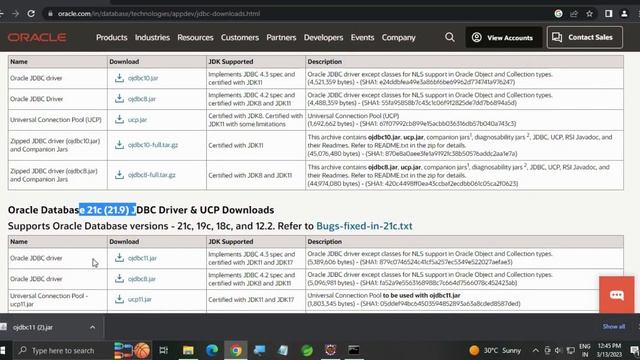Open the 30°C Sunny weather widget
The width and height of the screenshot is (640, 360).
495,351
